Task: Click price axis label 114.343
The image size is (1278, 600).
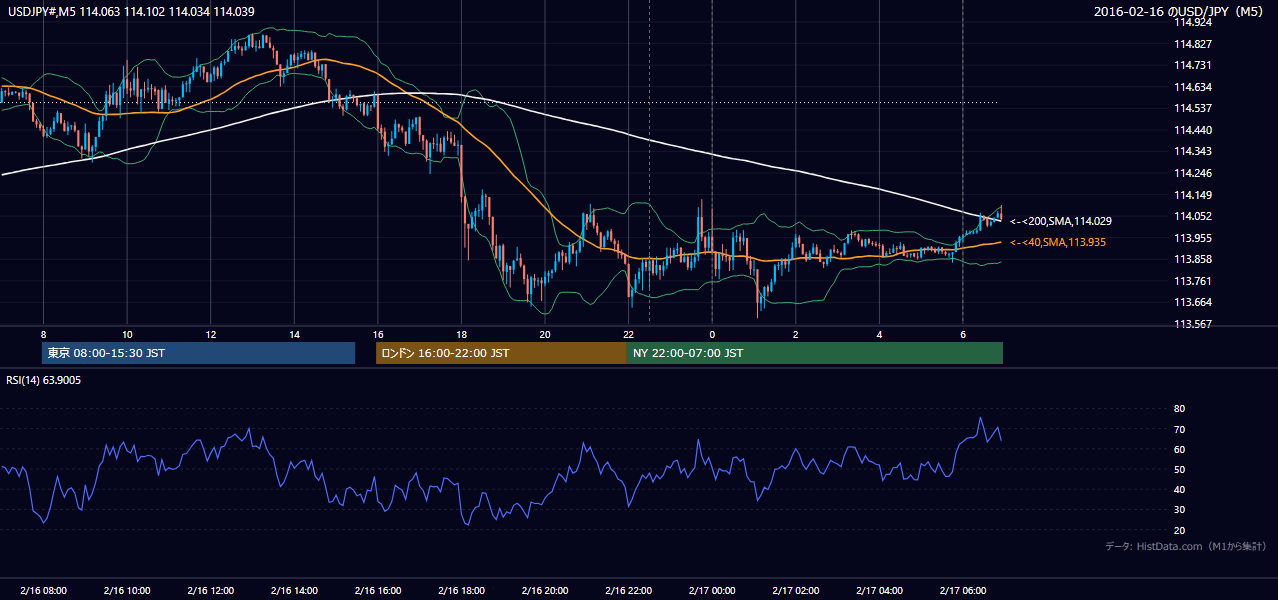Action: coord(1192,151)
